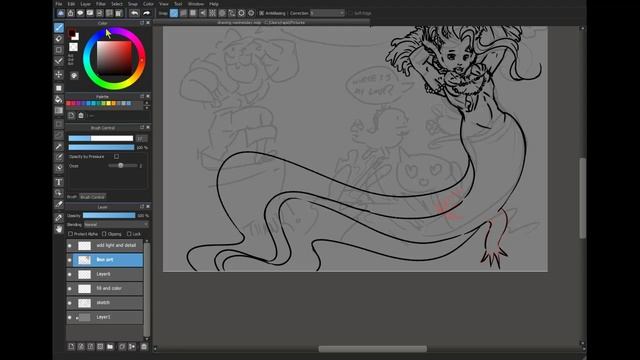Delete palette color trash icon
This screenshot has height=360, width=640.
coord(81,116)
